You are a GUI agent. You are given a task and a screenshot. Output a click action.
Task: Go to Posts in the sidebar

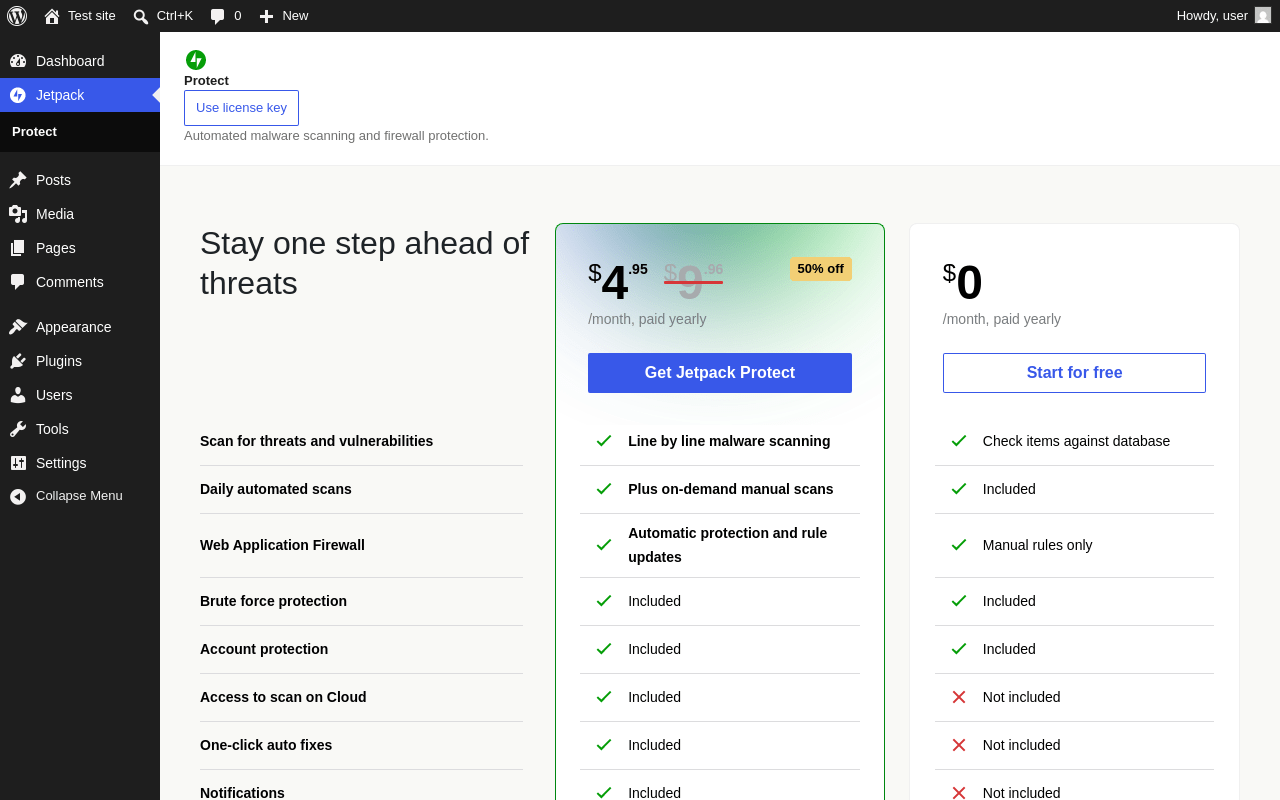pos(80,180)
